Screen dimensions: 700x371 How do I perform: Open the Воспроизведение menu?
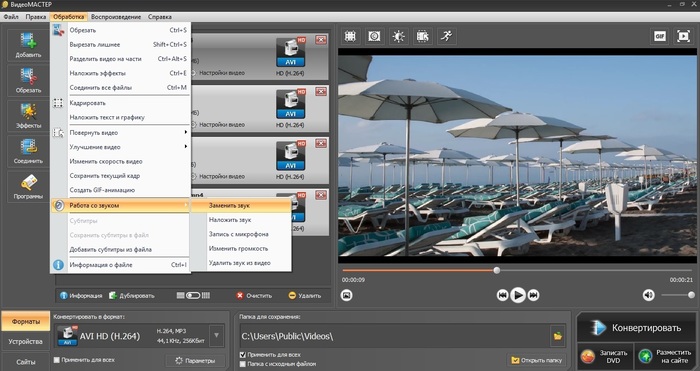click(x=116, y=17)
